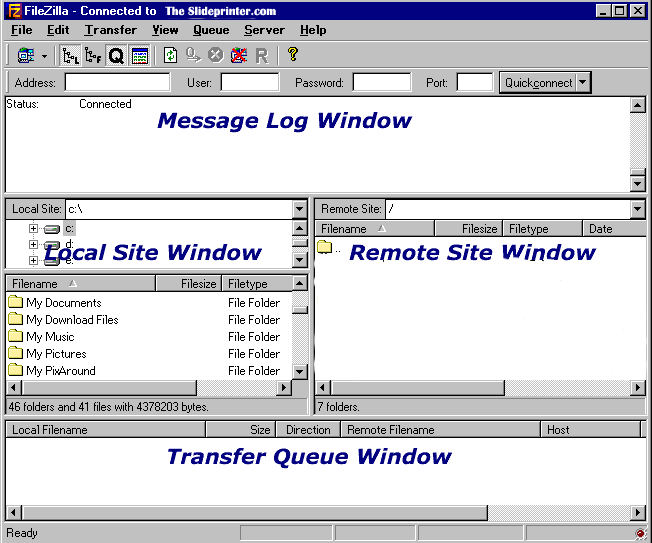Screen dimensions: 652x543
Task: Click the Port input field
Action: 474,82
